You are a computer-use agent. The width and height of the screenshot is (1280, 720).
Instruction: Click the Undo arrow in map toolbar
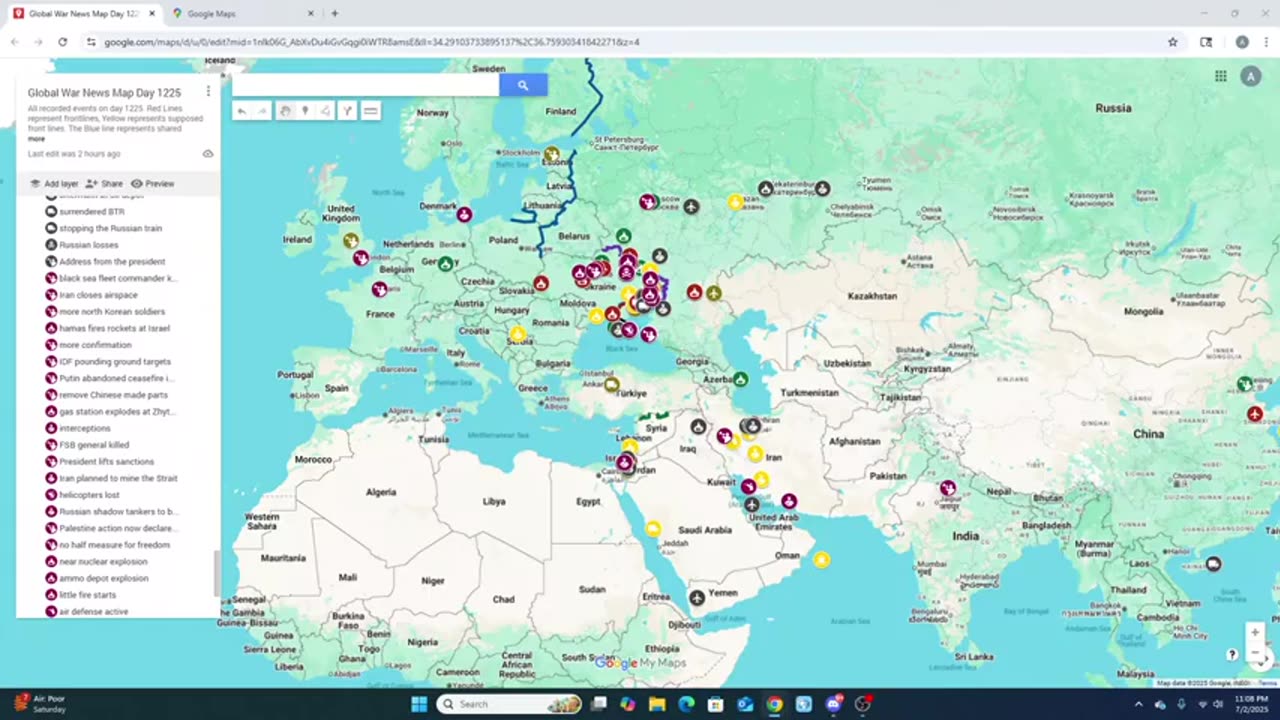241,111
